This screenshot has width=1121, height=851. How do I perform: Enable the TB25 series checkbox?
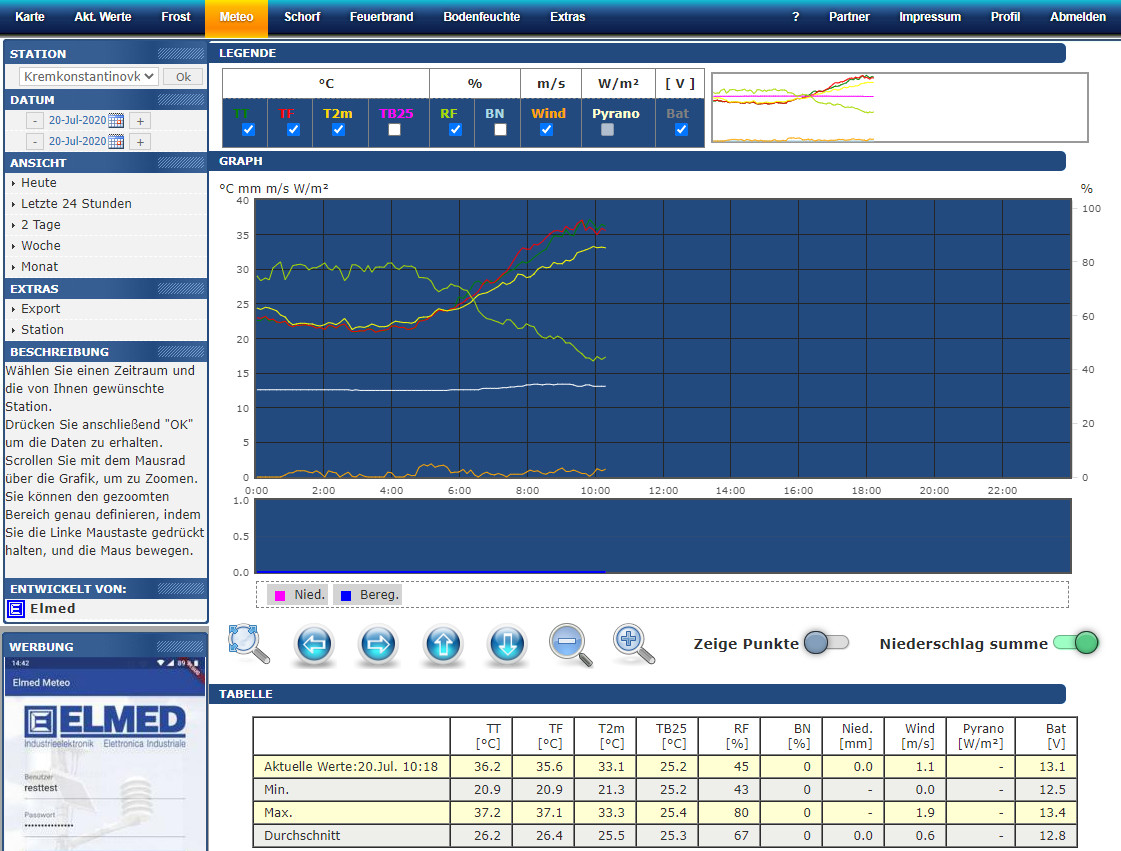(x=395, y=130)
